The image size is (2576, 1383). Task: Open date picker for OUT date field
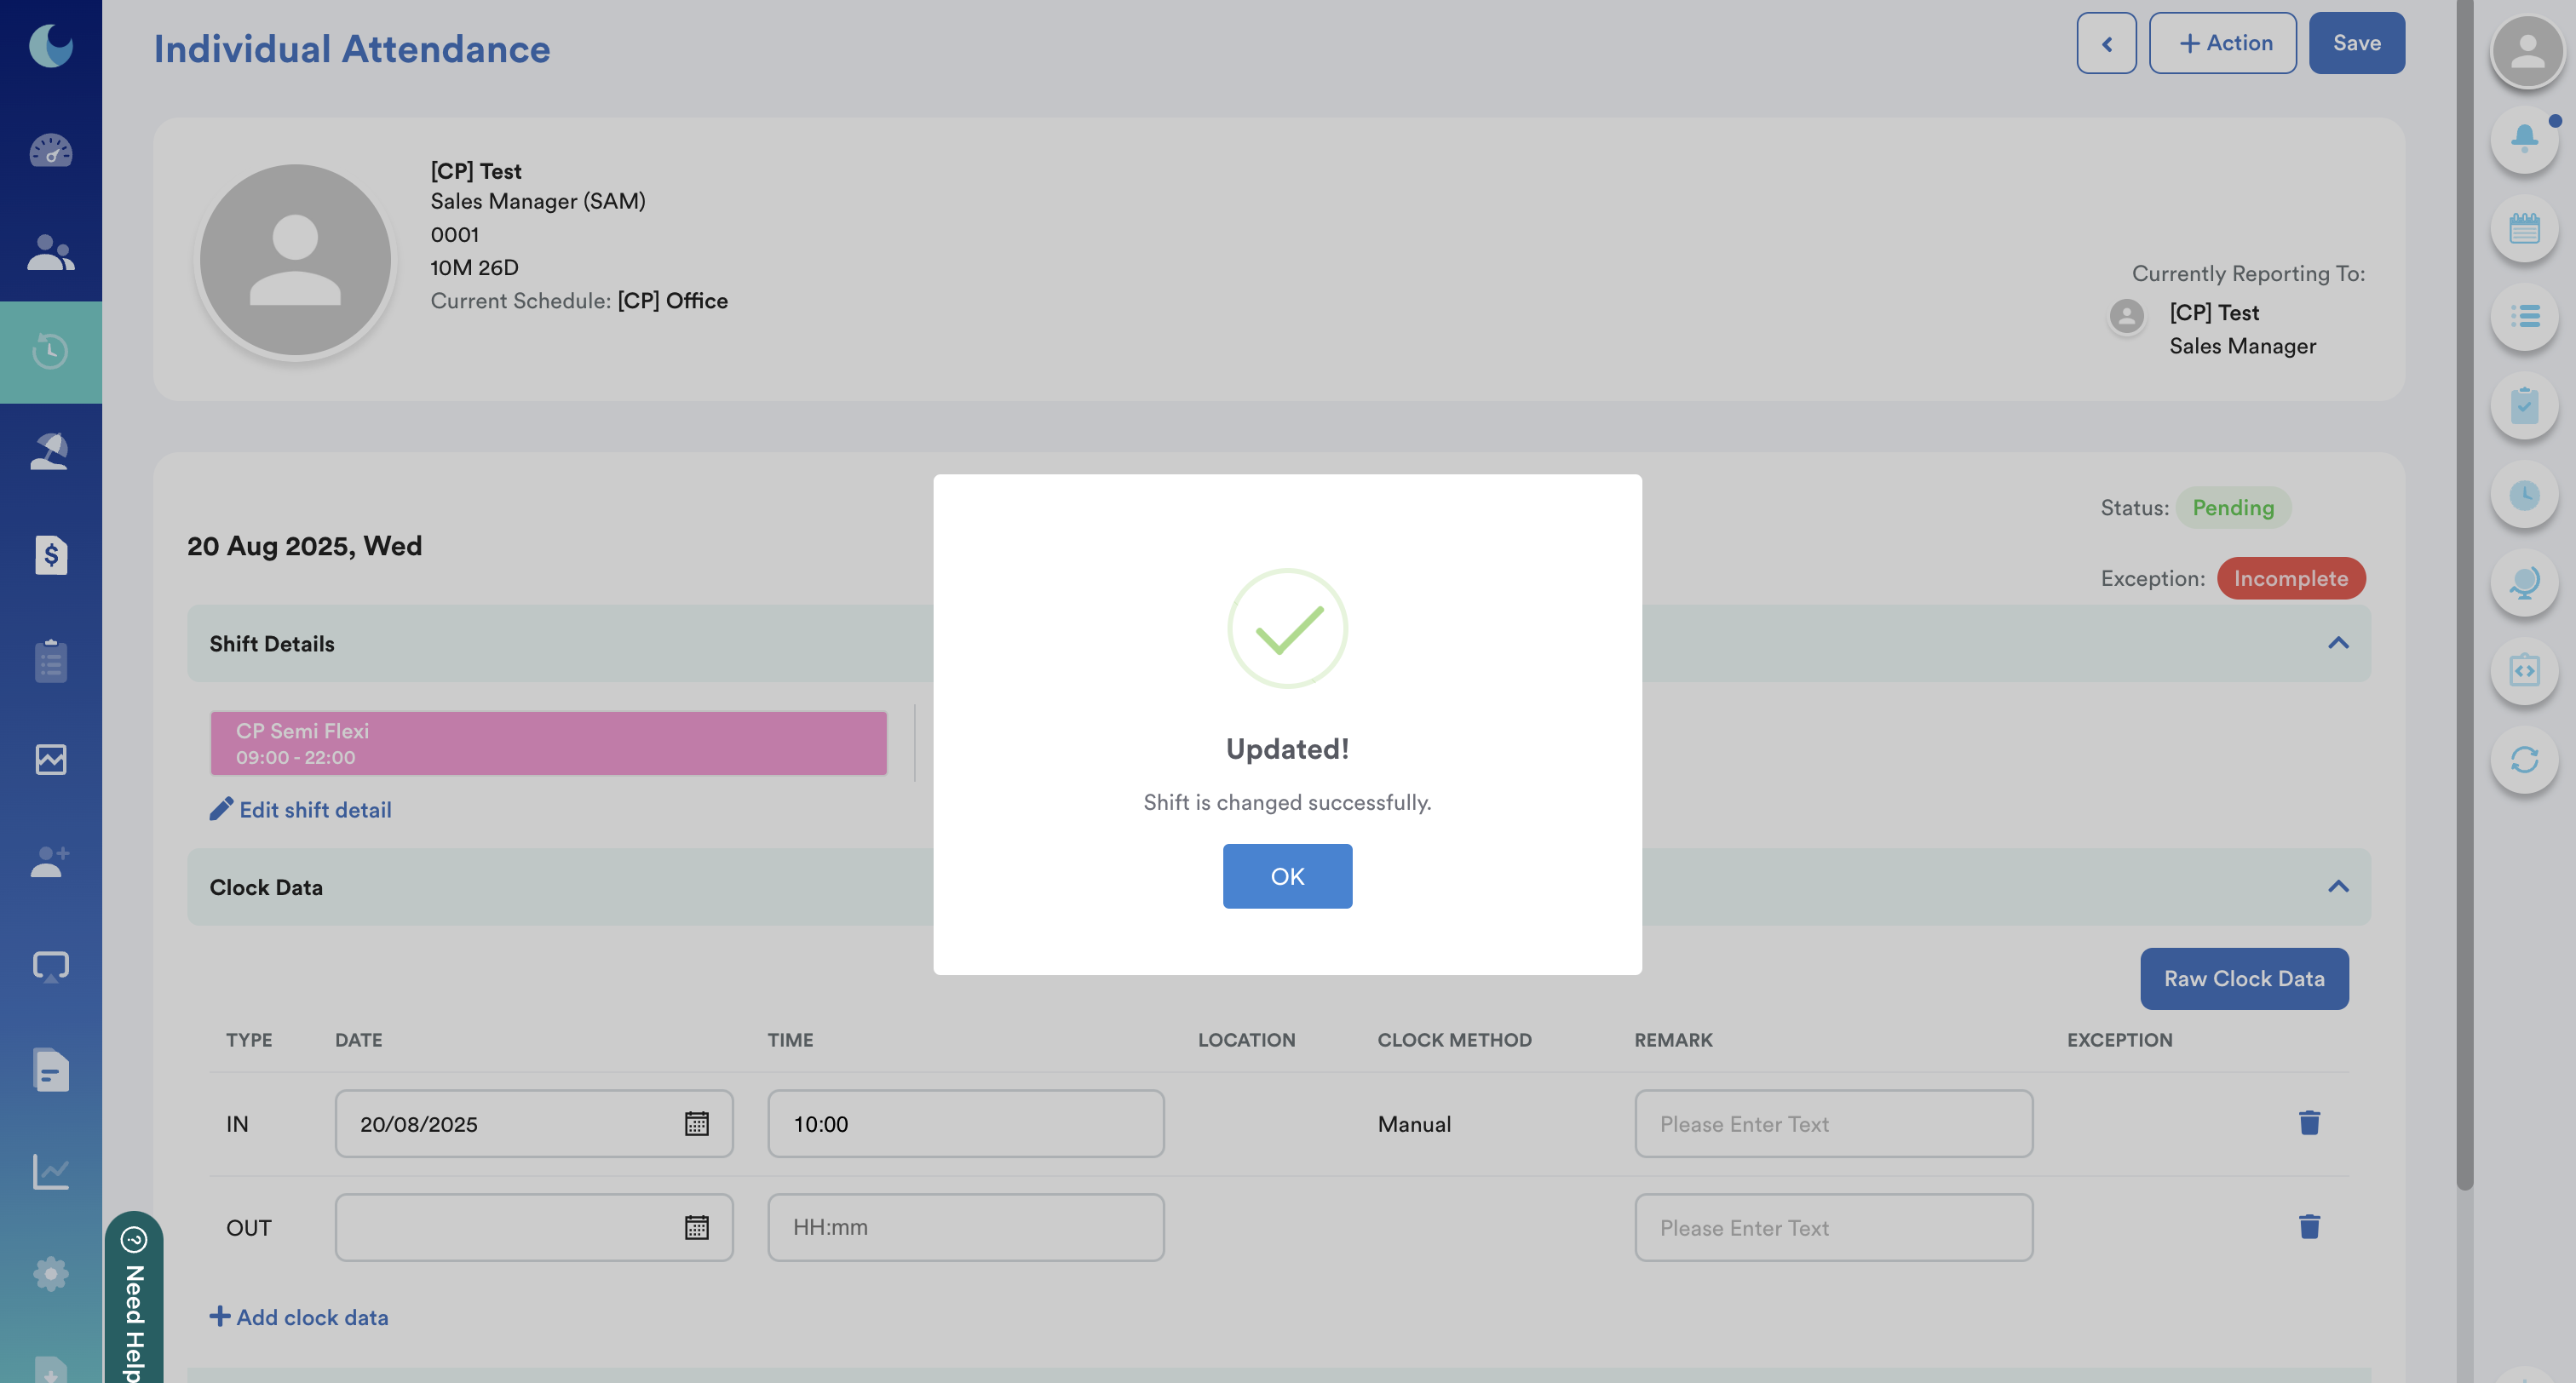696,1228
